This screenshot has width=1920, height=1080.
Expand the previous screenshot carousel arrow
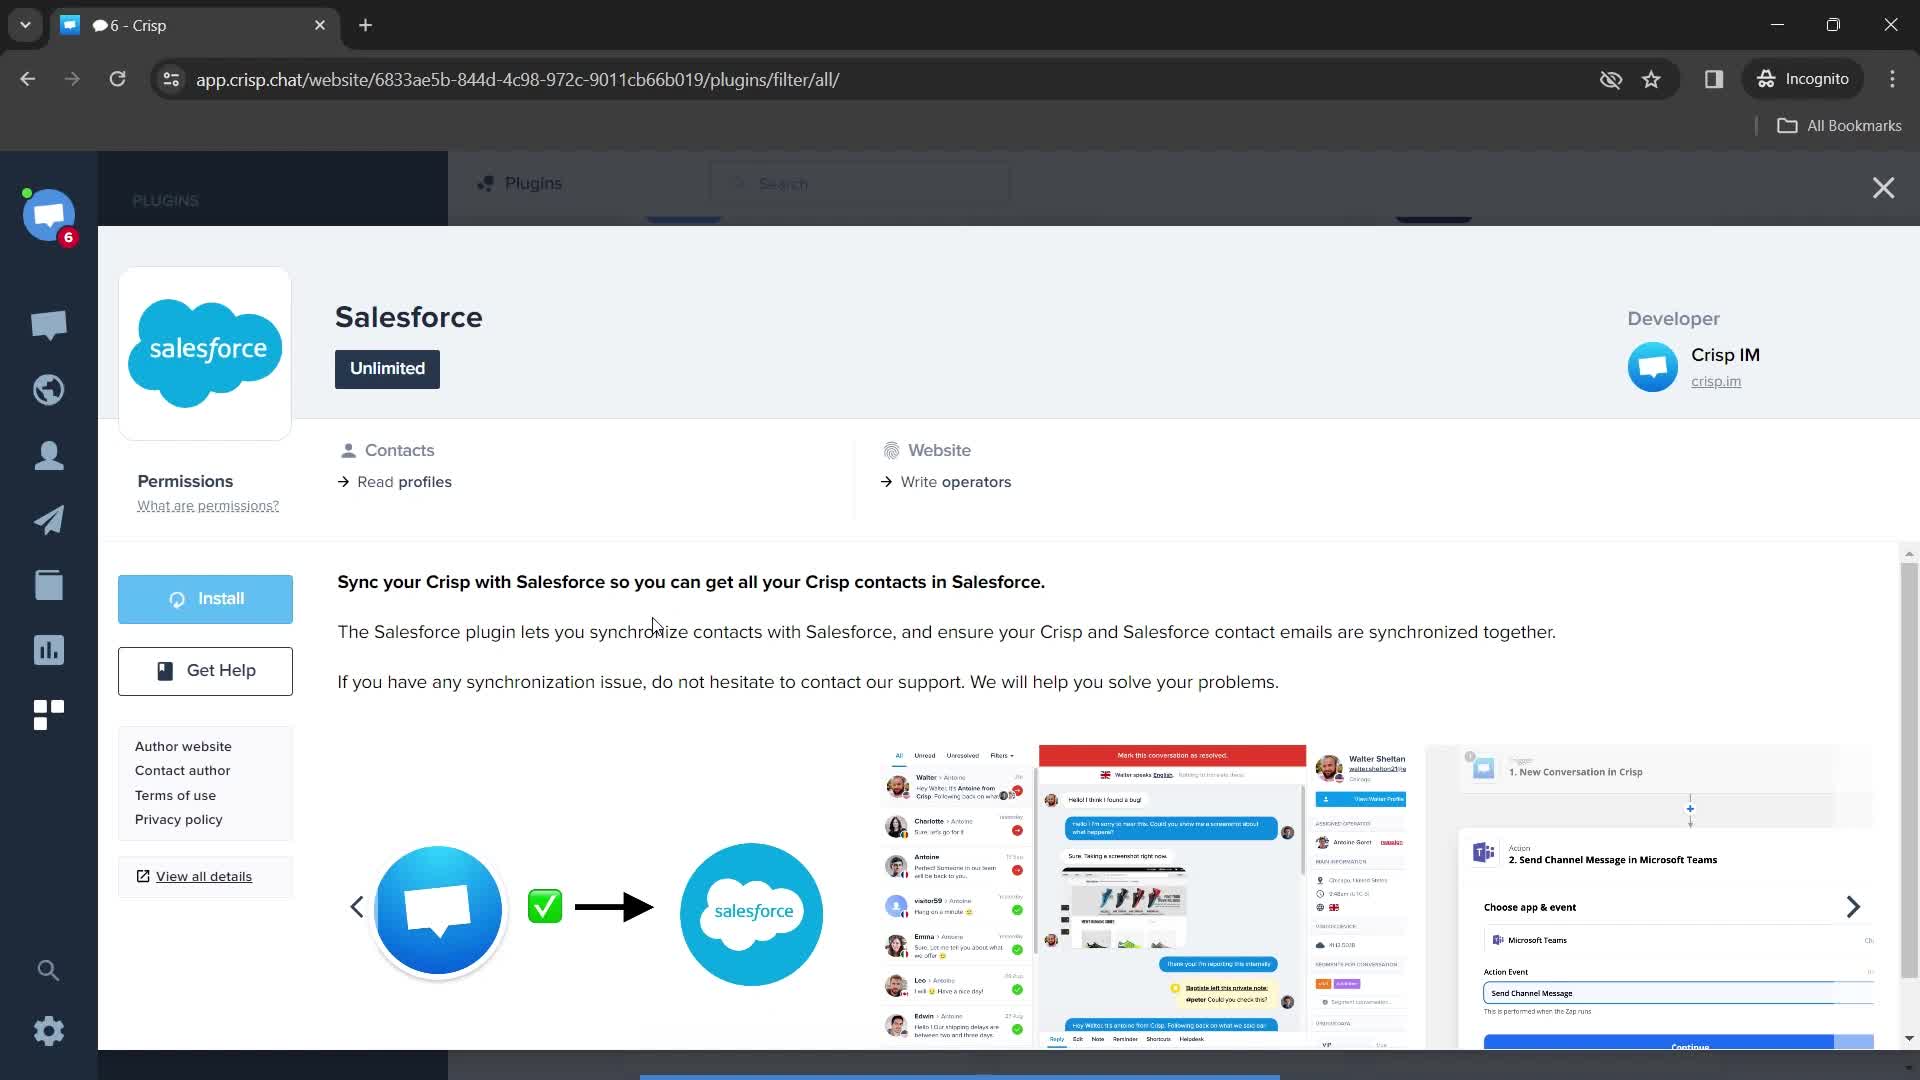[356, 906]
